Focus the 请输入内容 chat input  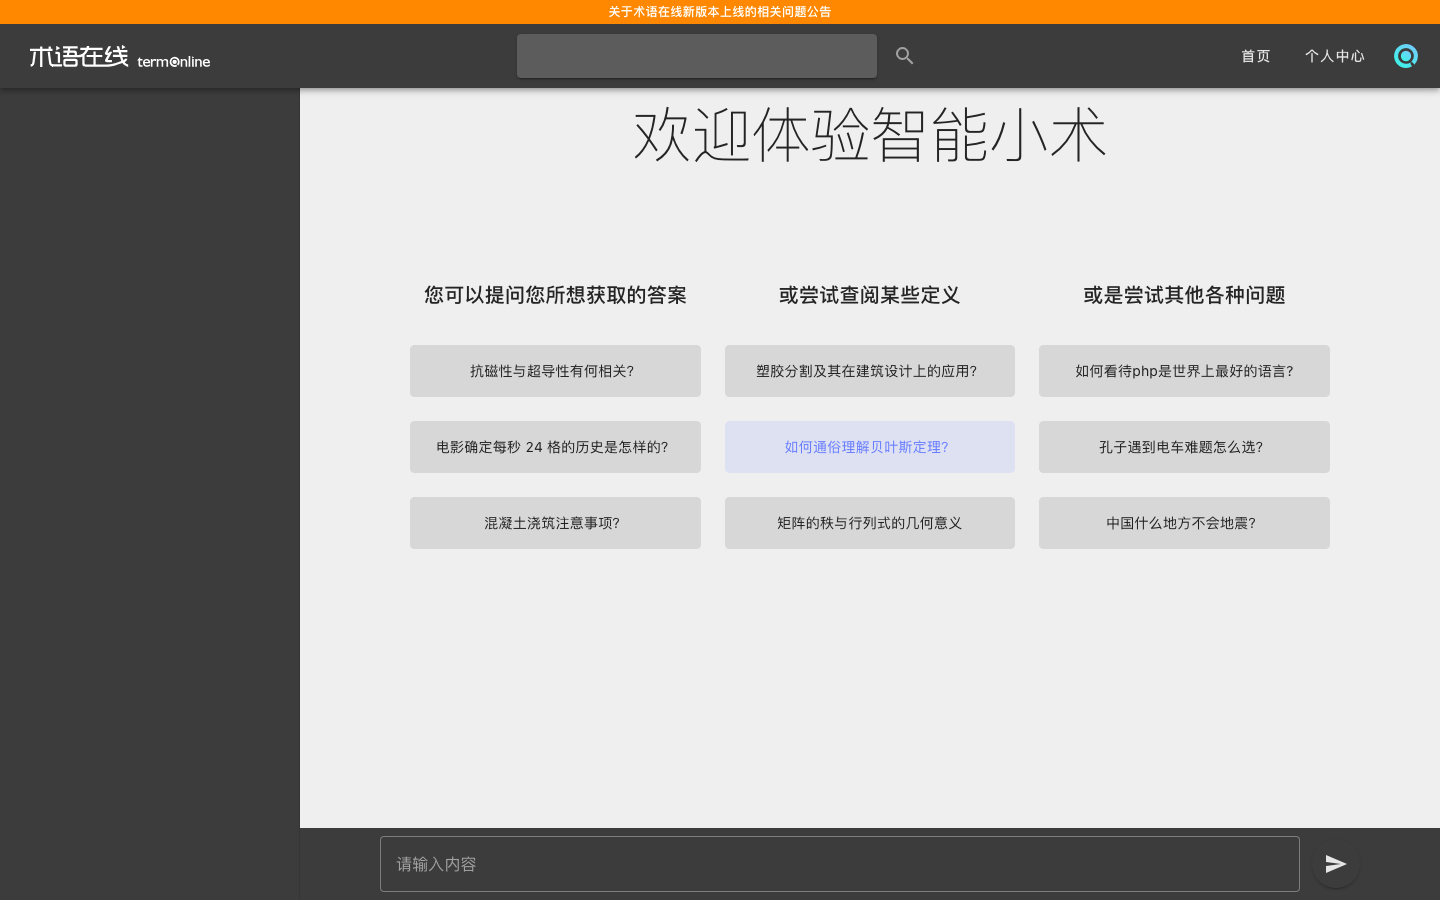(x=839, y=864)
